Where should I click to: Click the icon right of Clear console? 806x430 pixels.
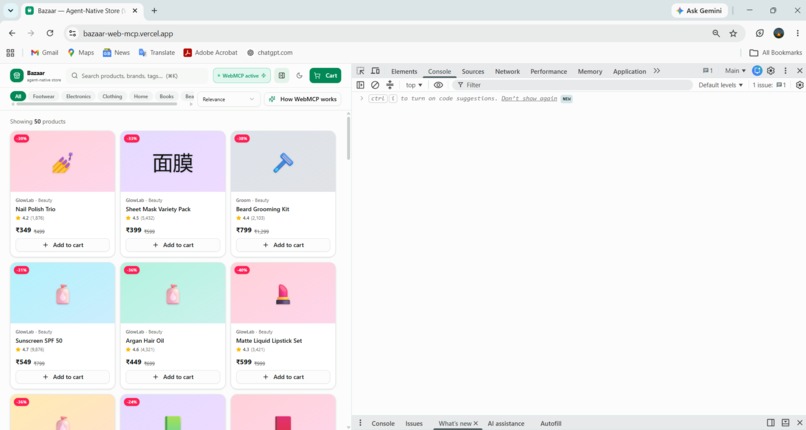[x=390, y=85]
